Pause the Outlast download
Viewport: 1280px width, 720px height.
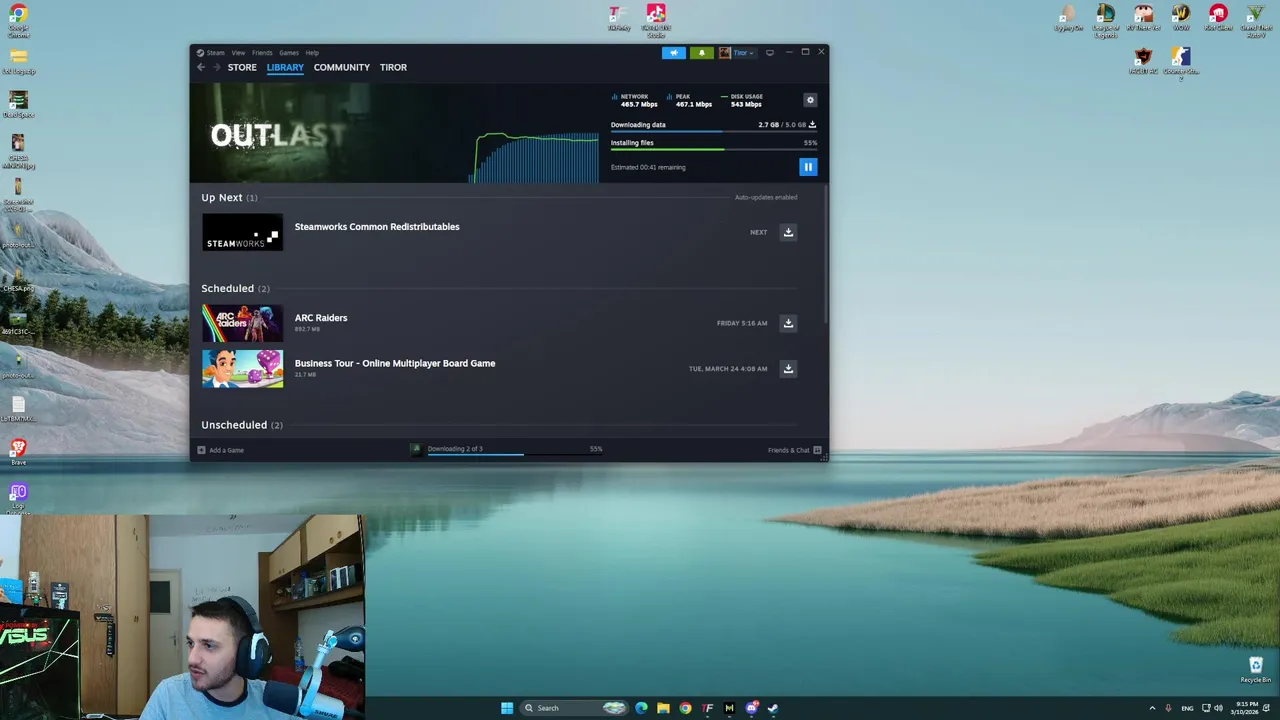[x=808, y=167]
